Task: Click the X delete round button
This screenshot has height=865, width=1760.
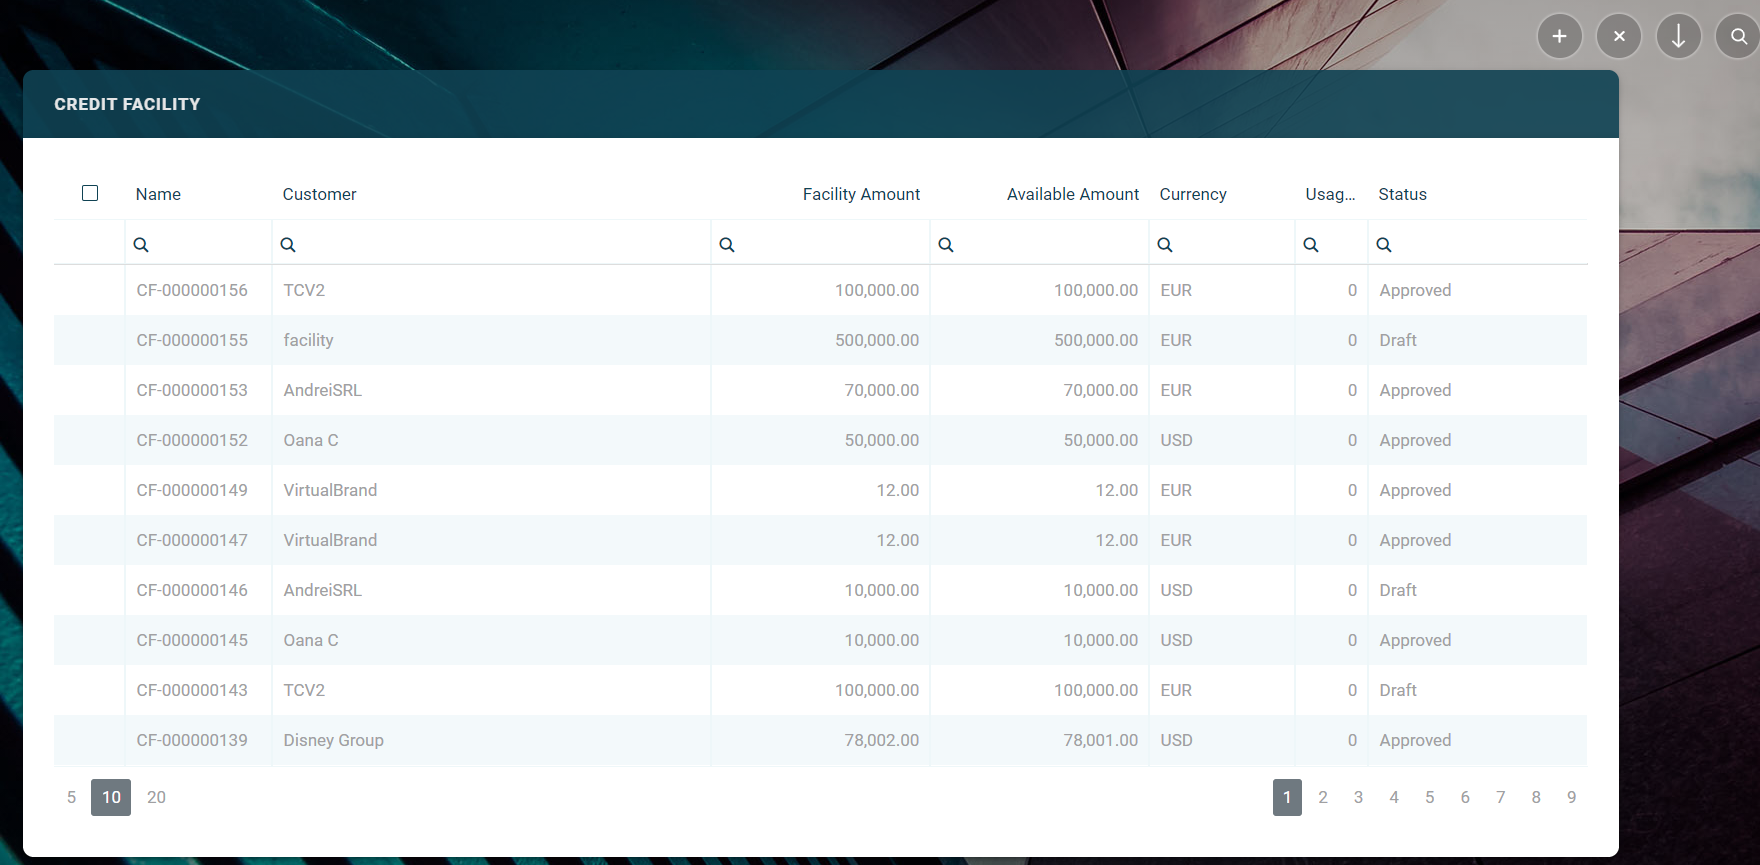Action: coord(1619,37)
